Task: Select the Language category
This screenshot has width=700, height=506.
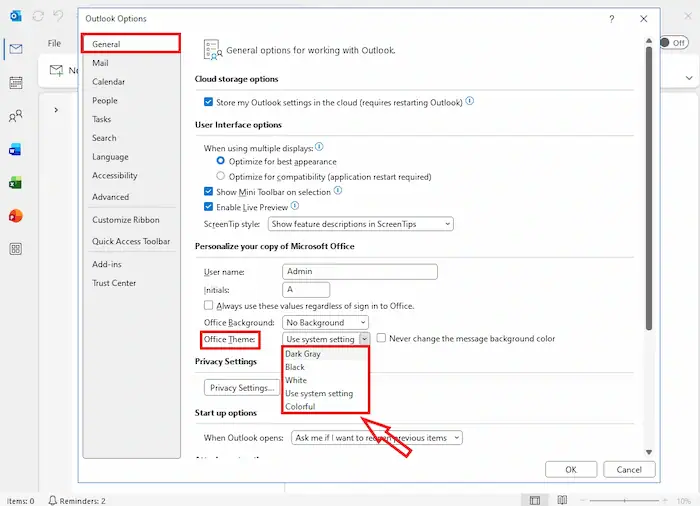Action: [x=131, y=157]
